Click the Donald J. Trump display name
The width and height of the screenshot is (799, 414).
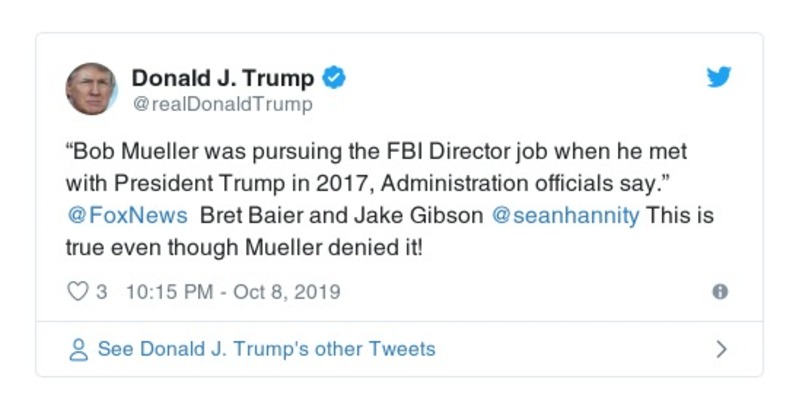pos(223,78)
